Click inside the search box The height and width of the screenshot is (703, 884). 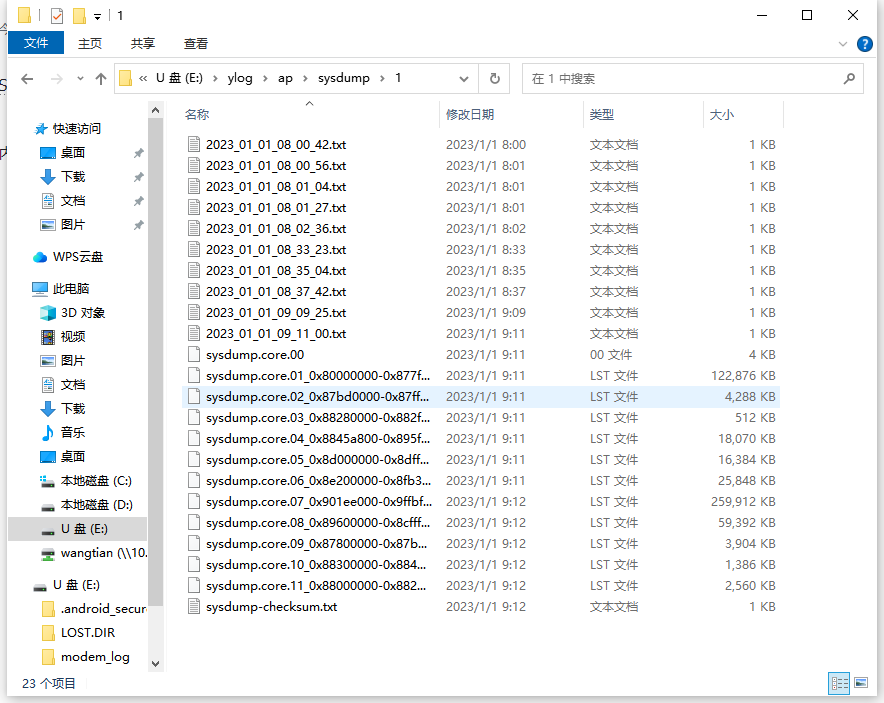(x=690, y=78)
